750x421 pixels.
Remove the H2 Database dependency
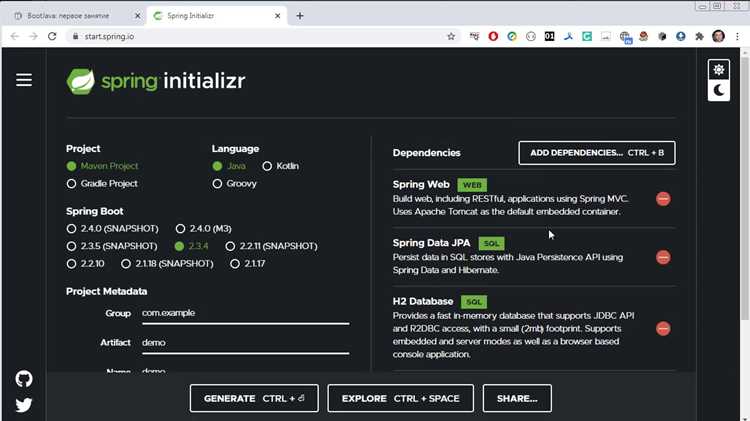coord(663,329)
